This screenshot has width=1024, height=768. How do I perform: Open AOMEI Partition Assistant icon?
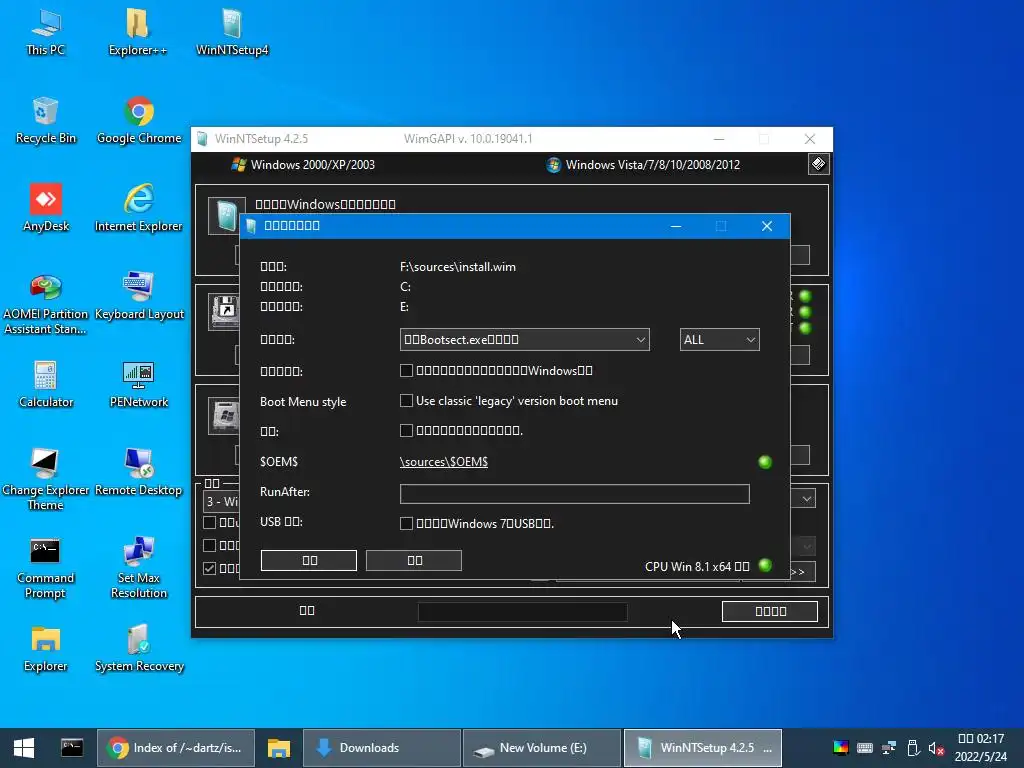(x=46, y=304)
